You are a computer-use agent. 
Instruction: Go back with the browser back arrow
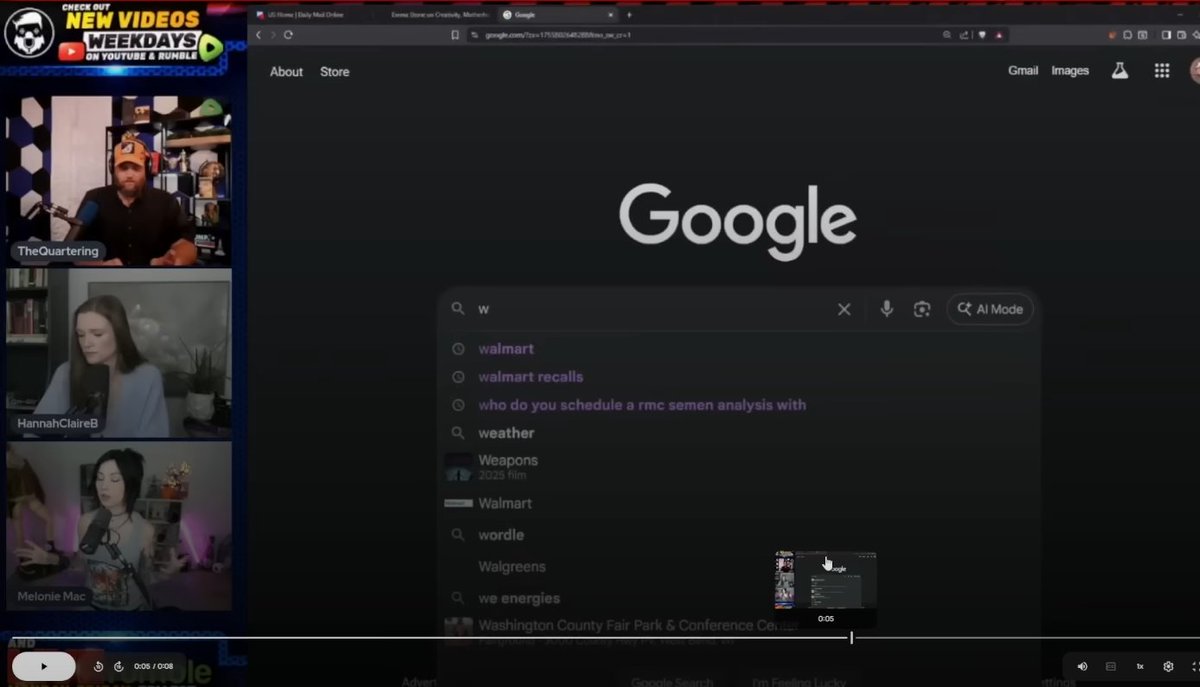click(258, 34)
